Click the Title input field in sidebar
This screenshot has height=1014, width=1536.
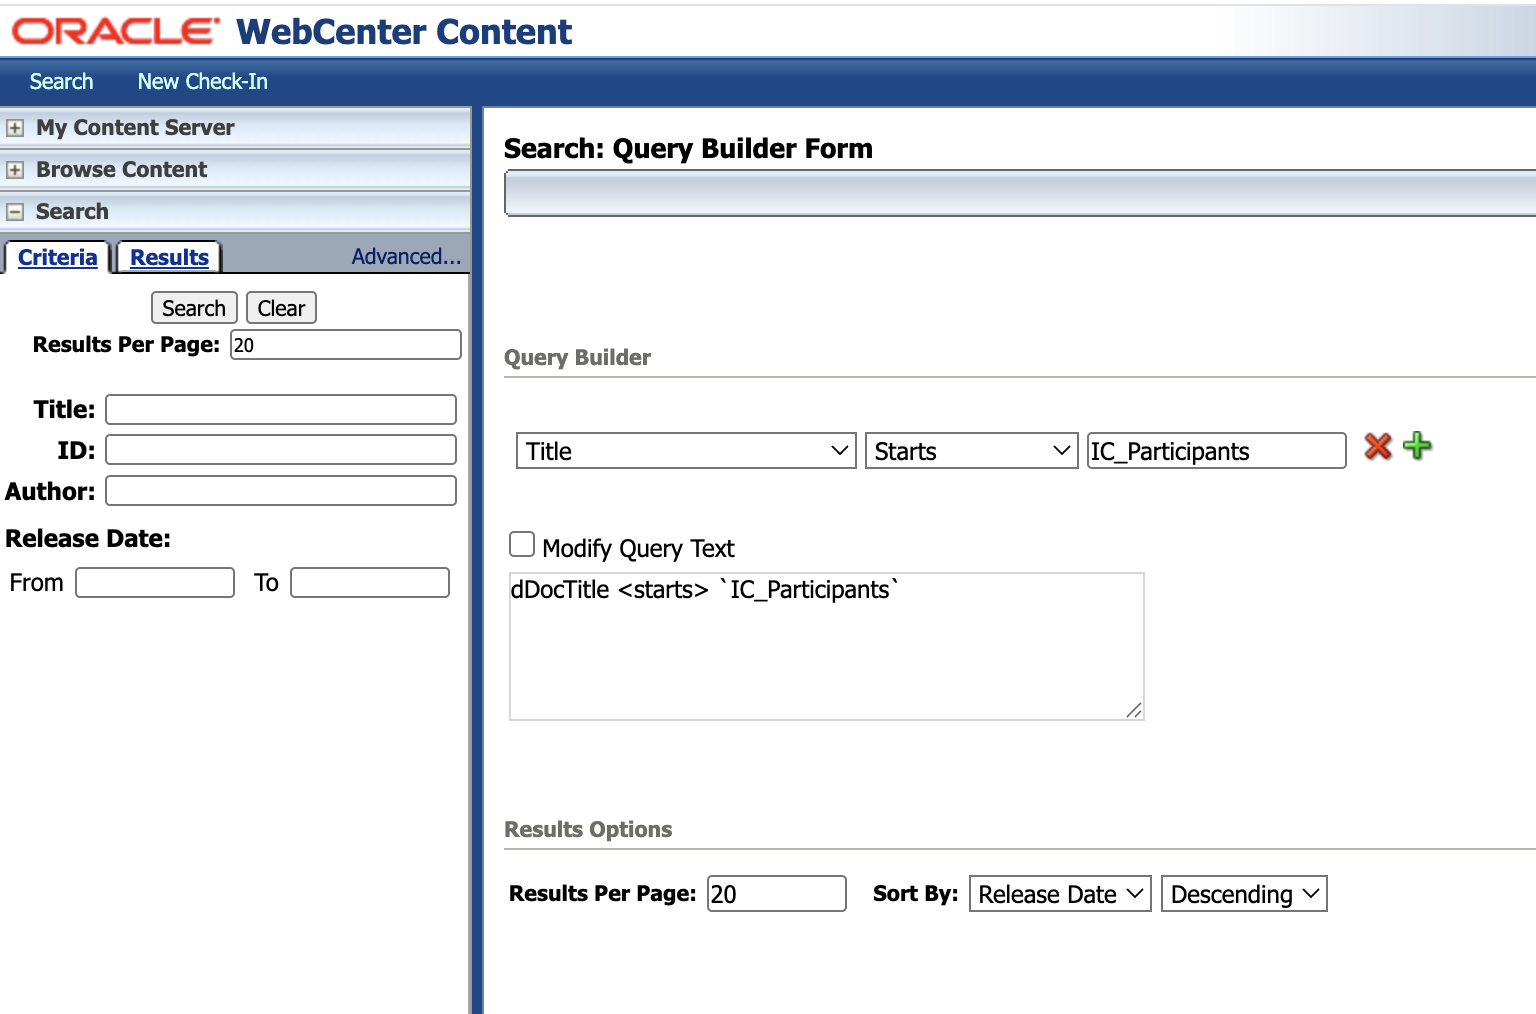280,409
